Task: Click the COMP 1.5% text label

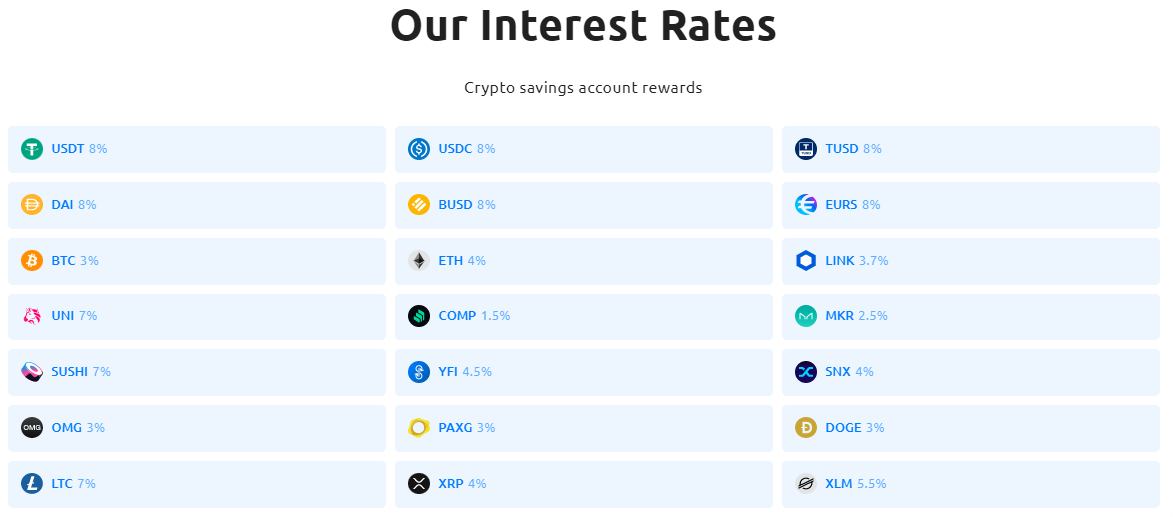Action: coord(474,316)
